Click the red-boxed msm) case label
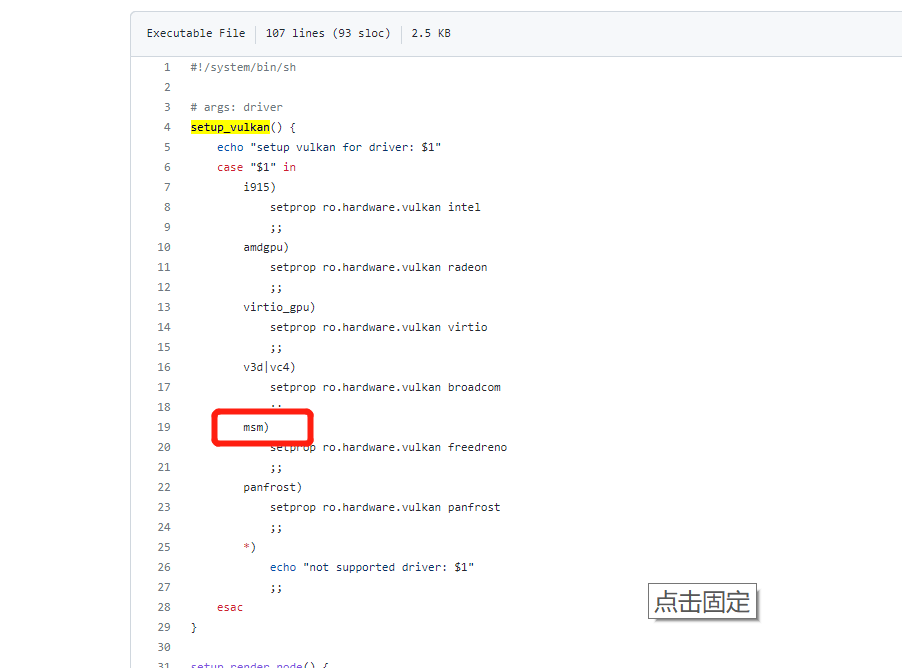Screen dimensions: 902x668 [x=261, y=427]
